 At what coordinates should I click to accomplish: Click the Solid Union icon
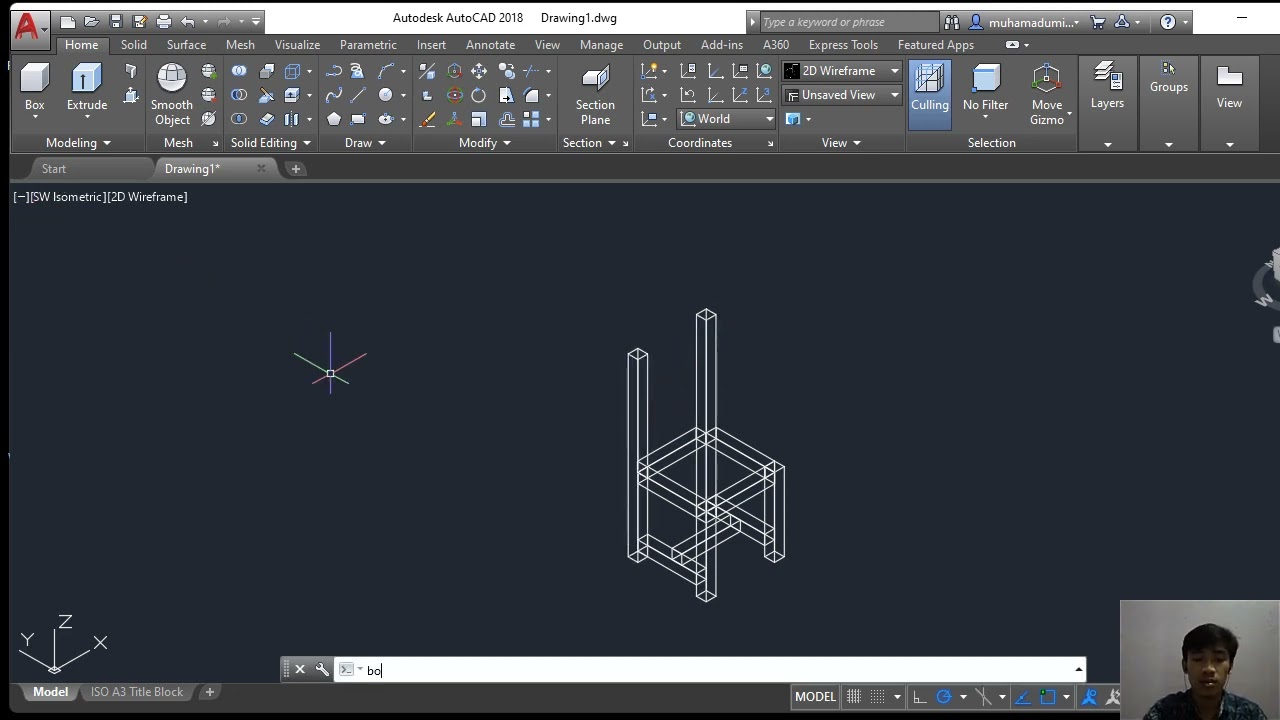(239, 71)
